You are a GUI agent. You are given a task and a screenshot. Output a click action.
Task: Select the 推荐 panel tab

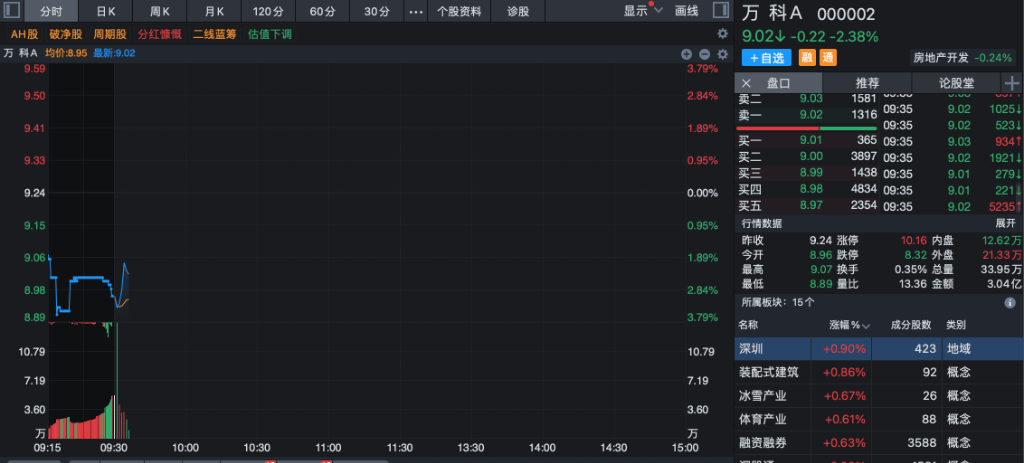click(867, 83)
